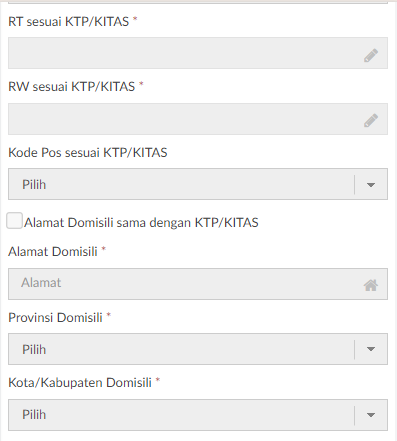Click pencil icon in RW sesuai KTP/KITAS field
397x441 pixels.
click(x=371, y=120)
